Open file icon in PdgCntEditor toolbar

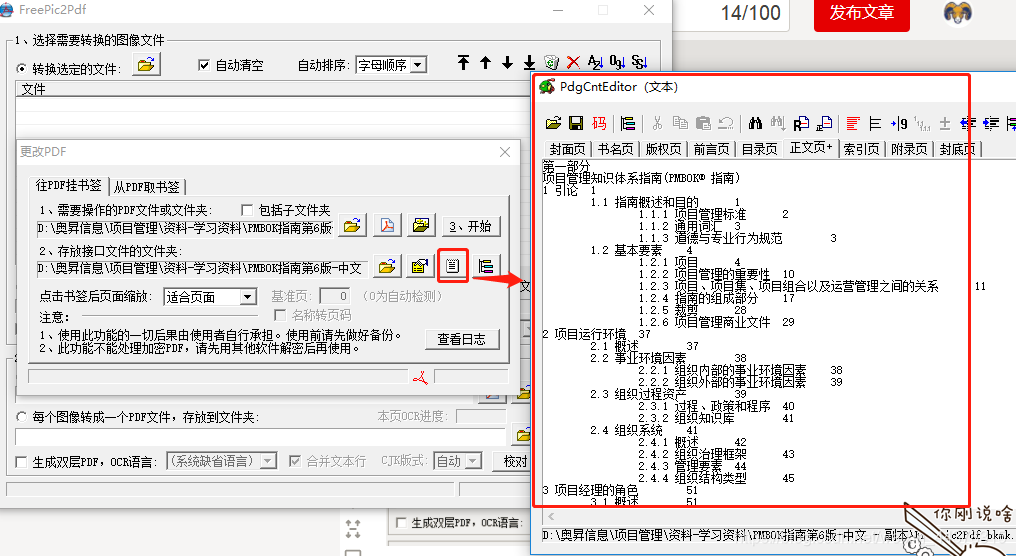tap(553, 123)
